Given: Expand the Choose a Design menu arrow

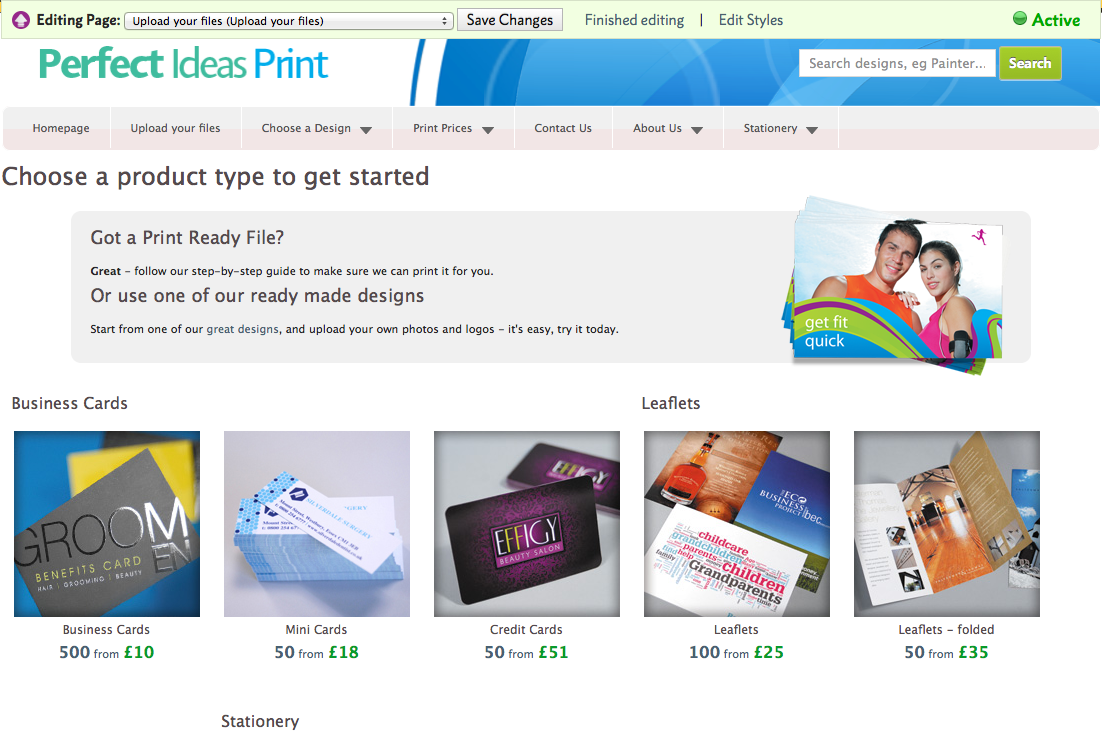Looking at the screenshot, I should (x=366, y=130).
